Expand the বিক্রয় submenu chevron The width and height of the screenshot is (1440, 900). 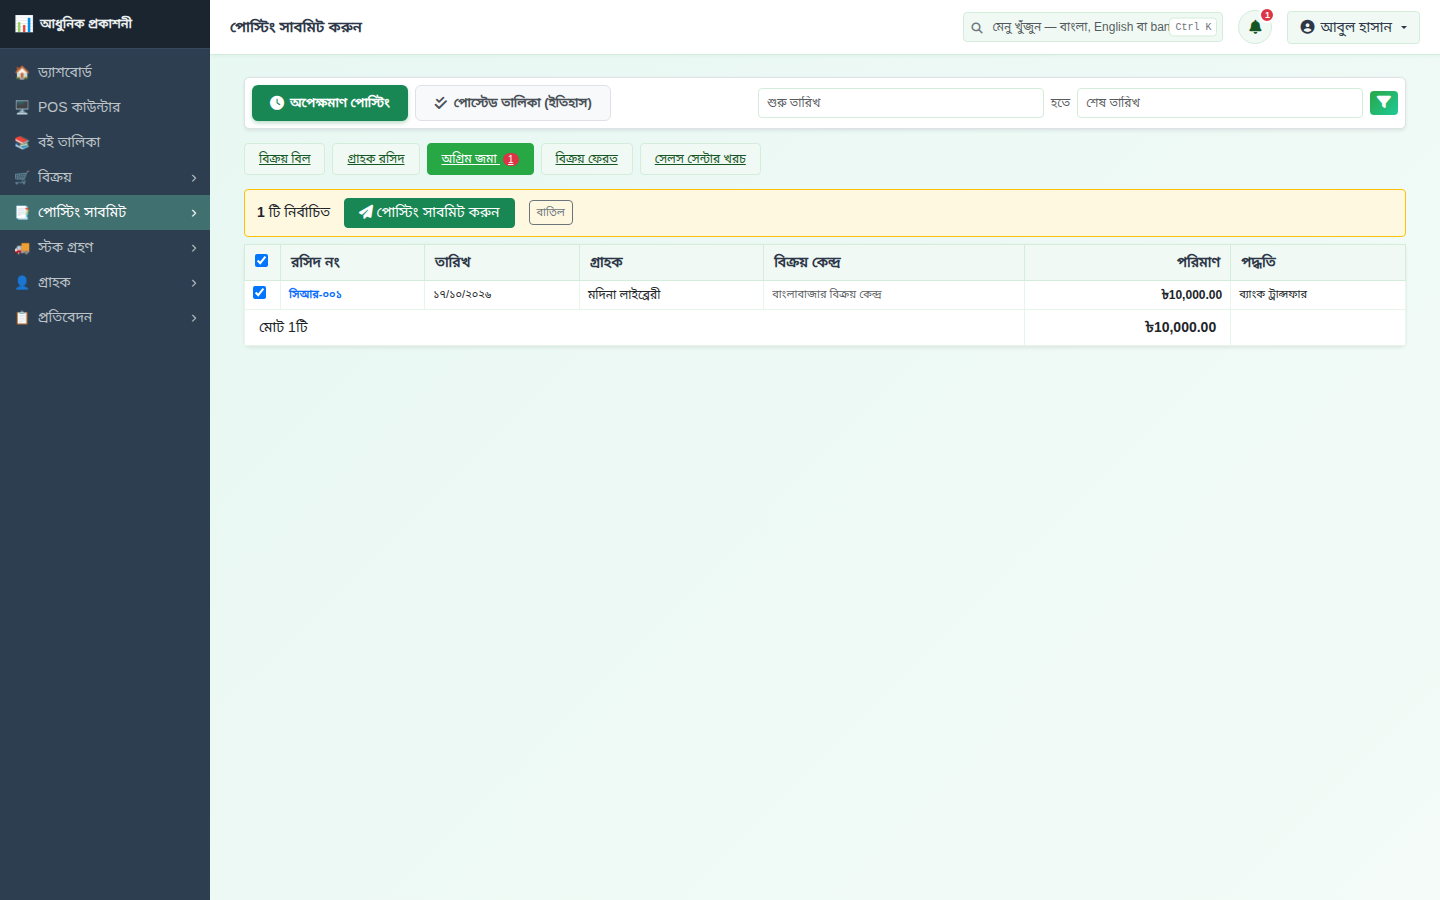194,178
